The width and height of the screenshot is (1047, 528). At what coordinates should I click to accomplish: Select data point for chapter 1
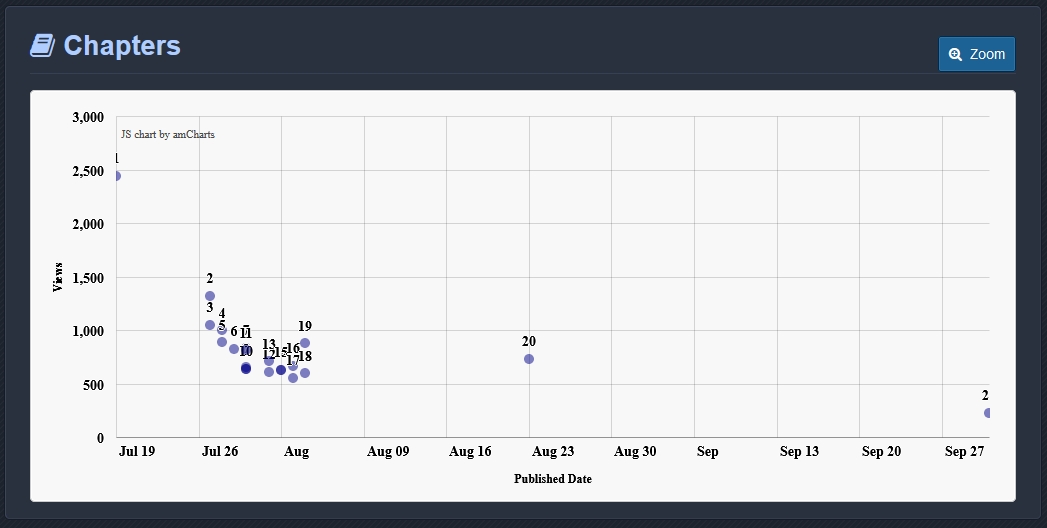(x=117, y=176)
